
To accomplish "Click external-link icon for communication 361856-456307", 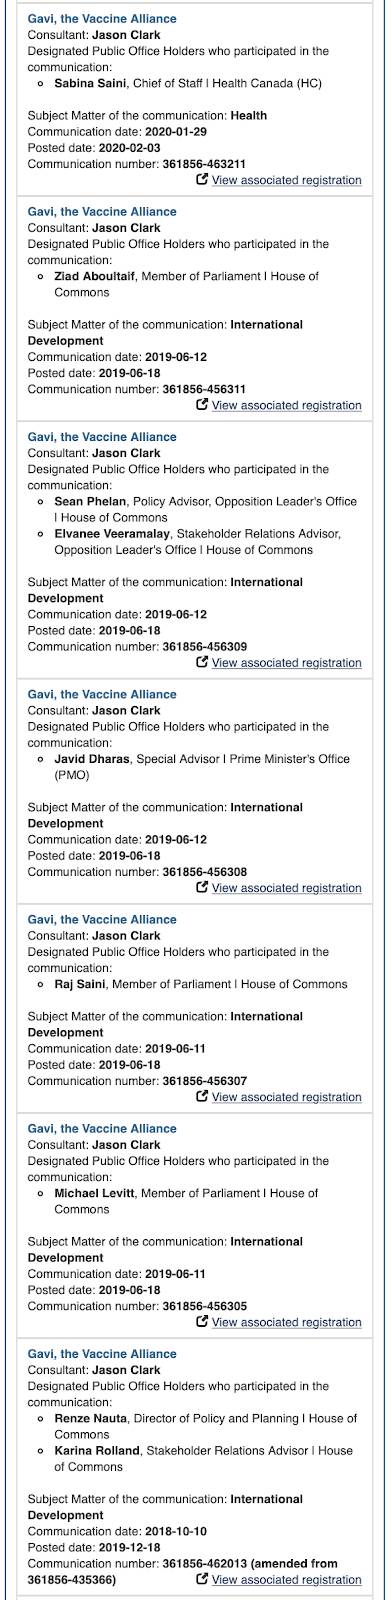I will (203, 1096).
